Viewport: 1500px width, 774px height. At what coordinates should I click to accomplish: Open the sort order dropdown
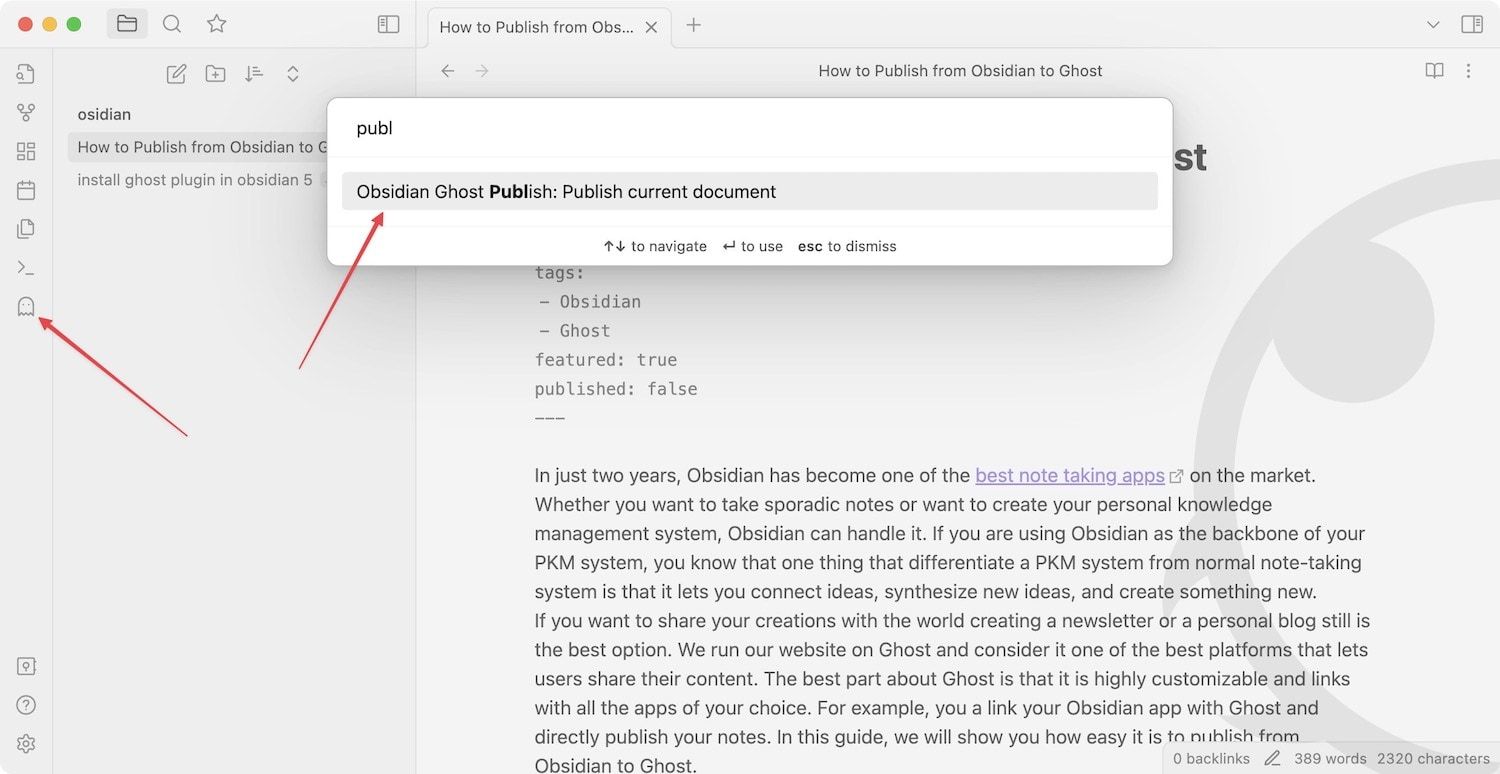(254, 74)
